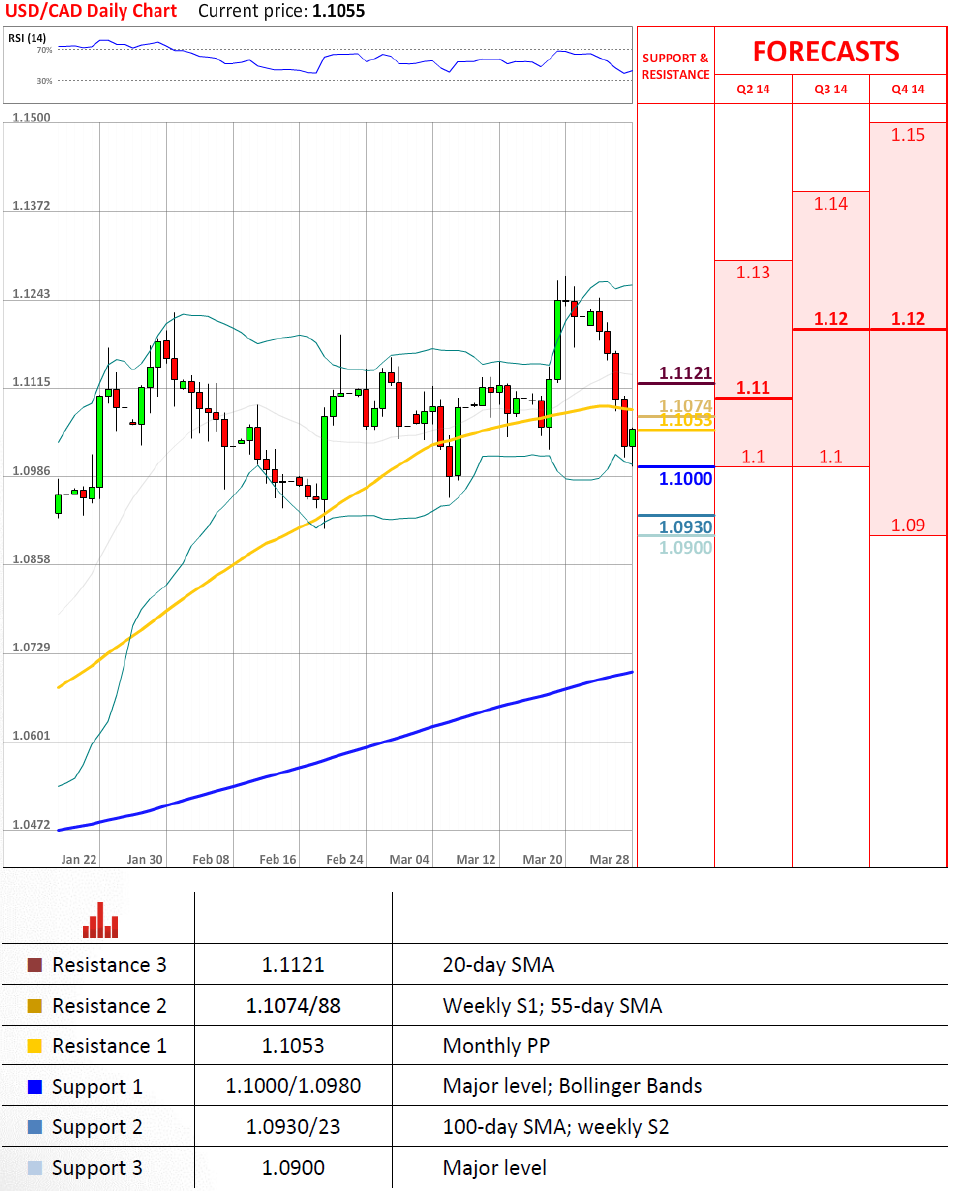Click the bold 1.12 in the Q3 14 column
This screenshot has height=1191, width=953.
pos(831,319)
